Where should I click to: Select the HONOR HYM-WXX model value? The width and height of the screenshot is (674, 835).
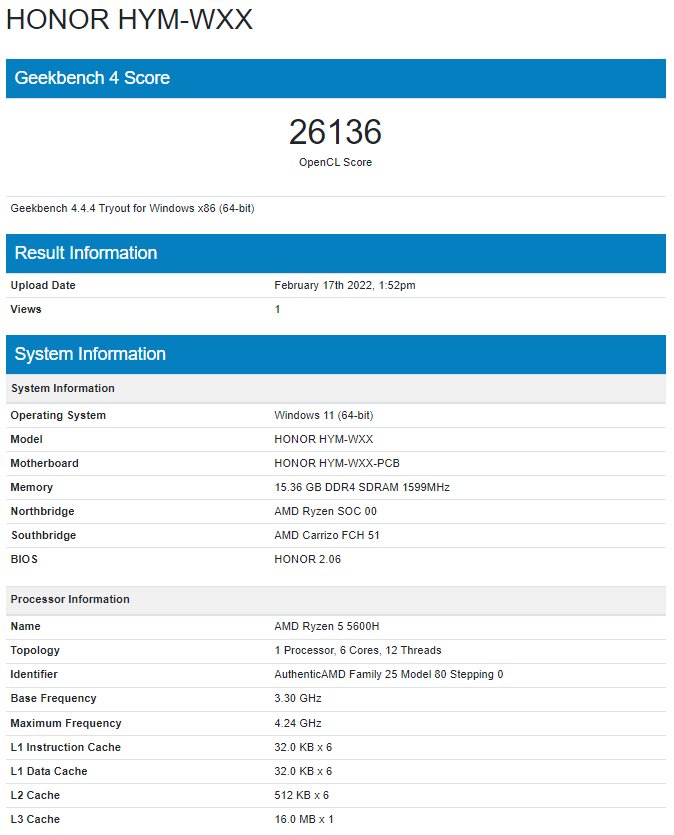[324, 439]
